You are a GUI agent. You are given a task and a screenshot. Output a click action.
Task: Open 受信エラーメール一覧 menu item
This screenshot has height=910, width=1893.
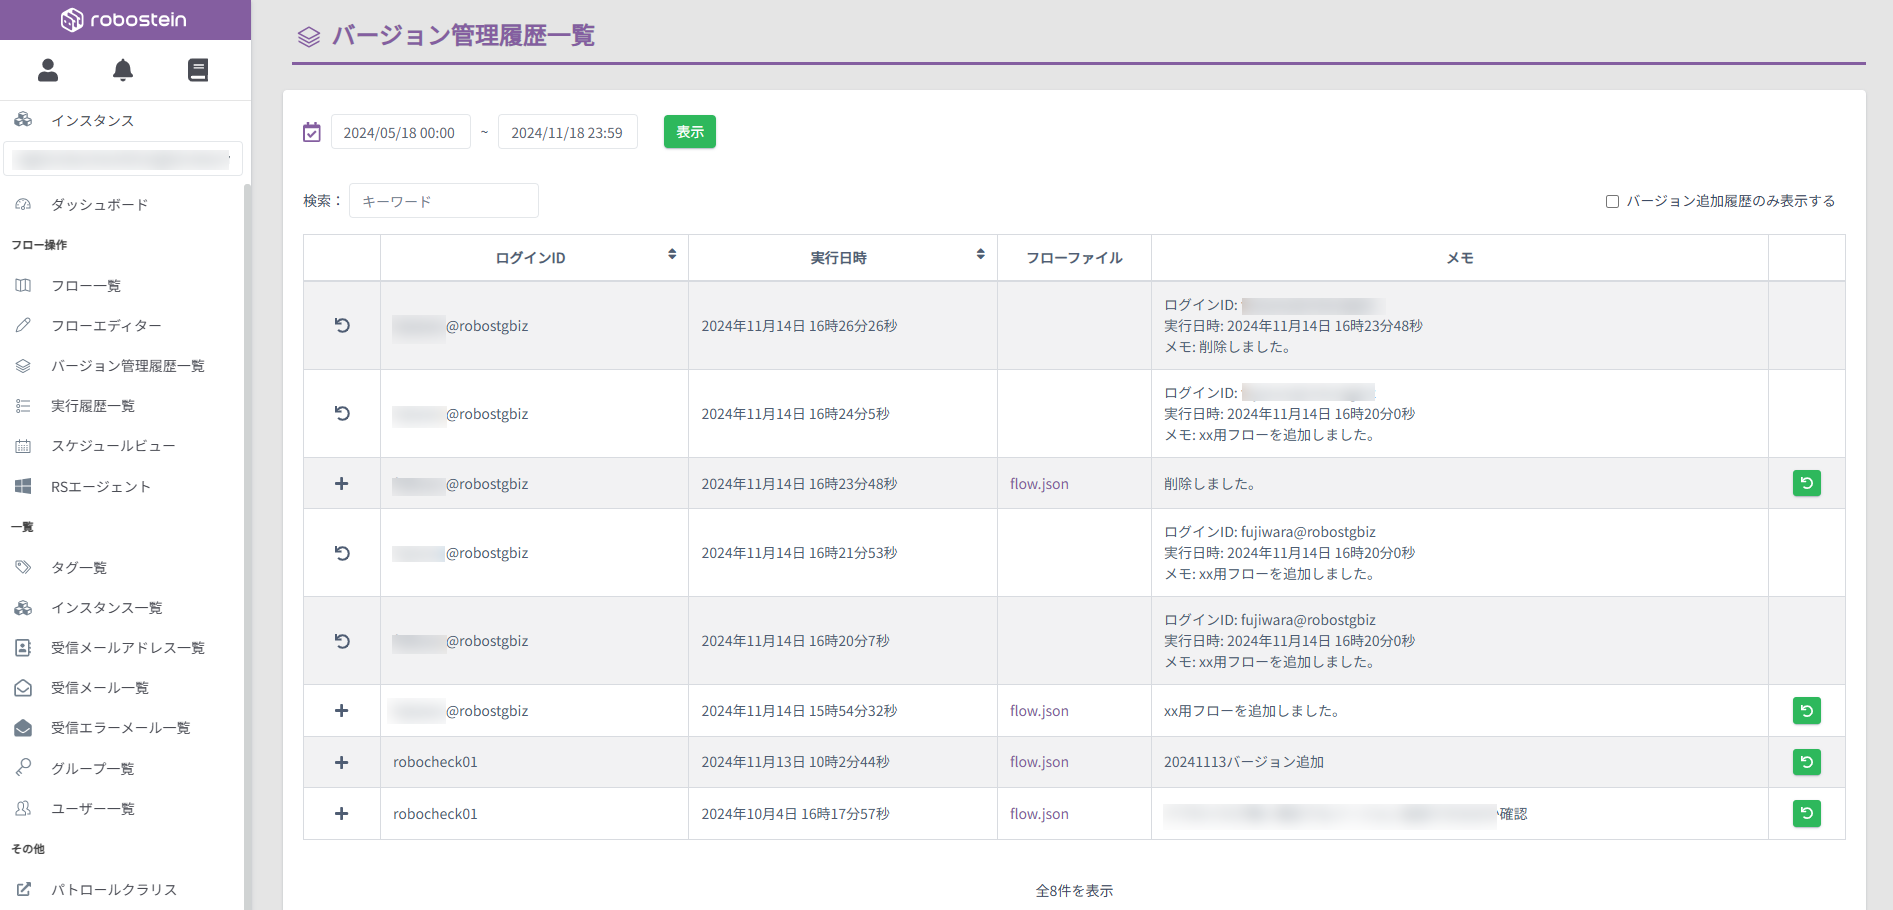[x=120, y=727]
